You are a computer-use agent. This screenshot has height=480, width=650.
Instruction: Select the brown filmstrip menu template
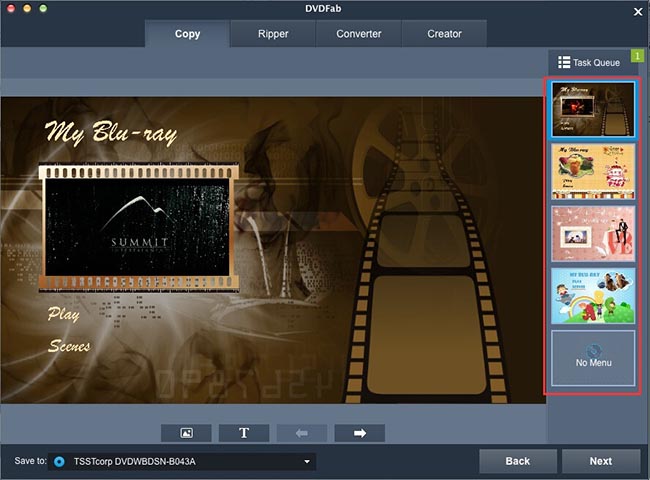coord(593,109)
